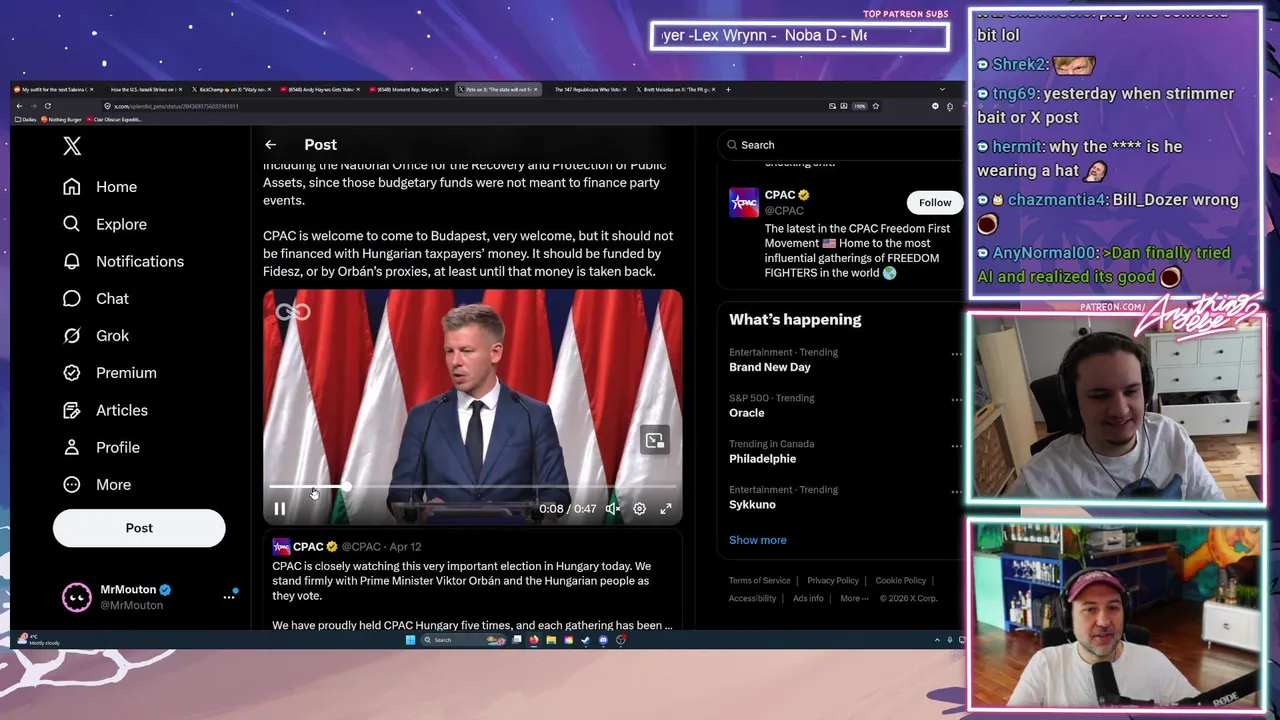
Task: Open Oracle trending topic
Action: tap(747, 413)
